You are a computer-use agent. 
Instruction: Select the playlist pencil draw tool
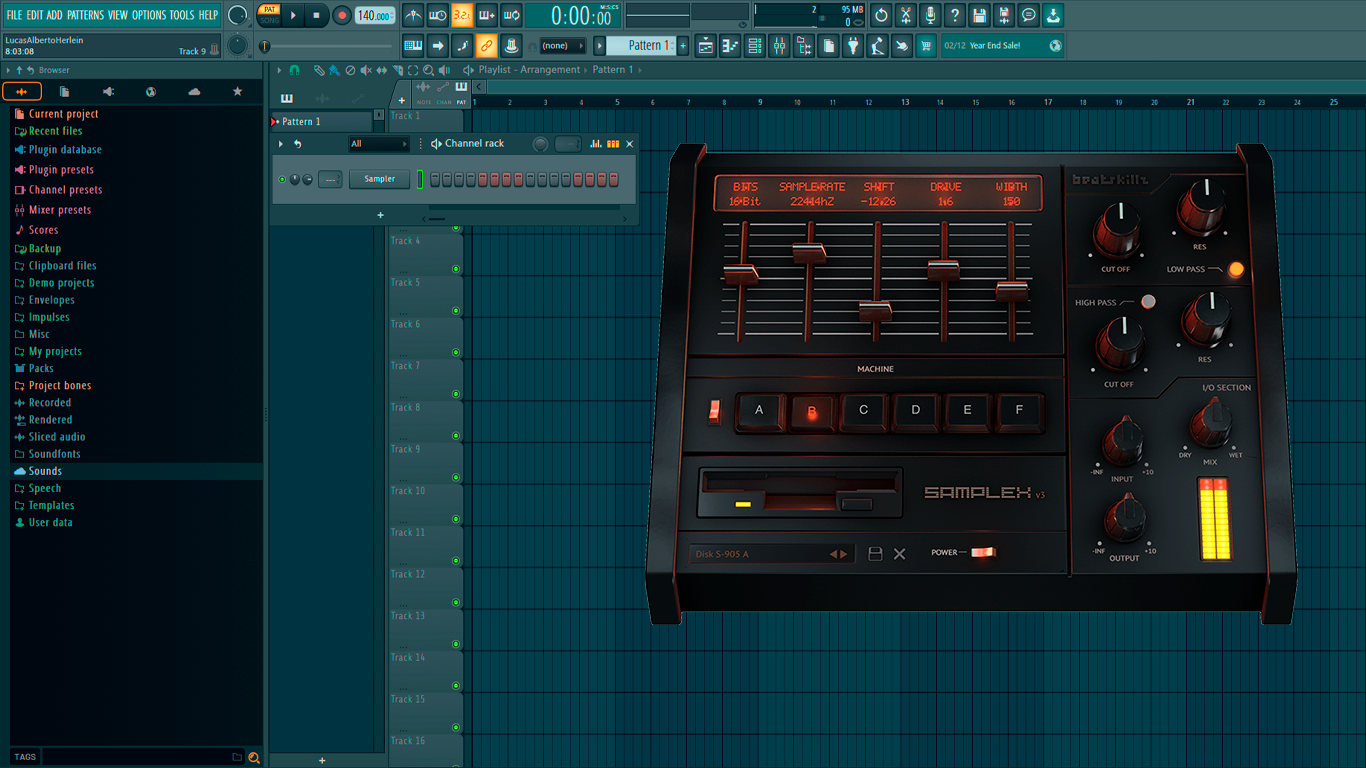click(318, 70)
